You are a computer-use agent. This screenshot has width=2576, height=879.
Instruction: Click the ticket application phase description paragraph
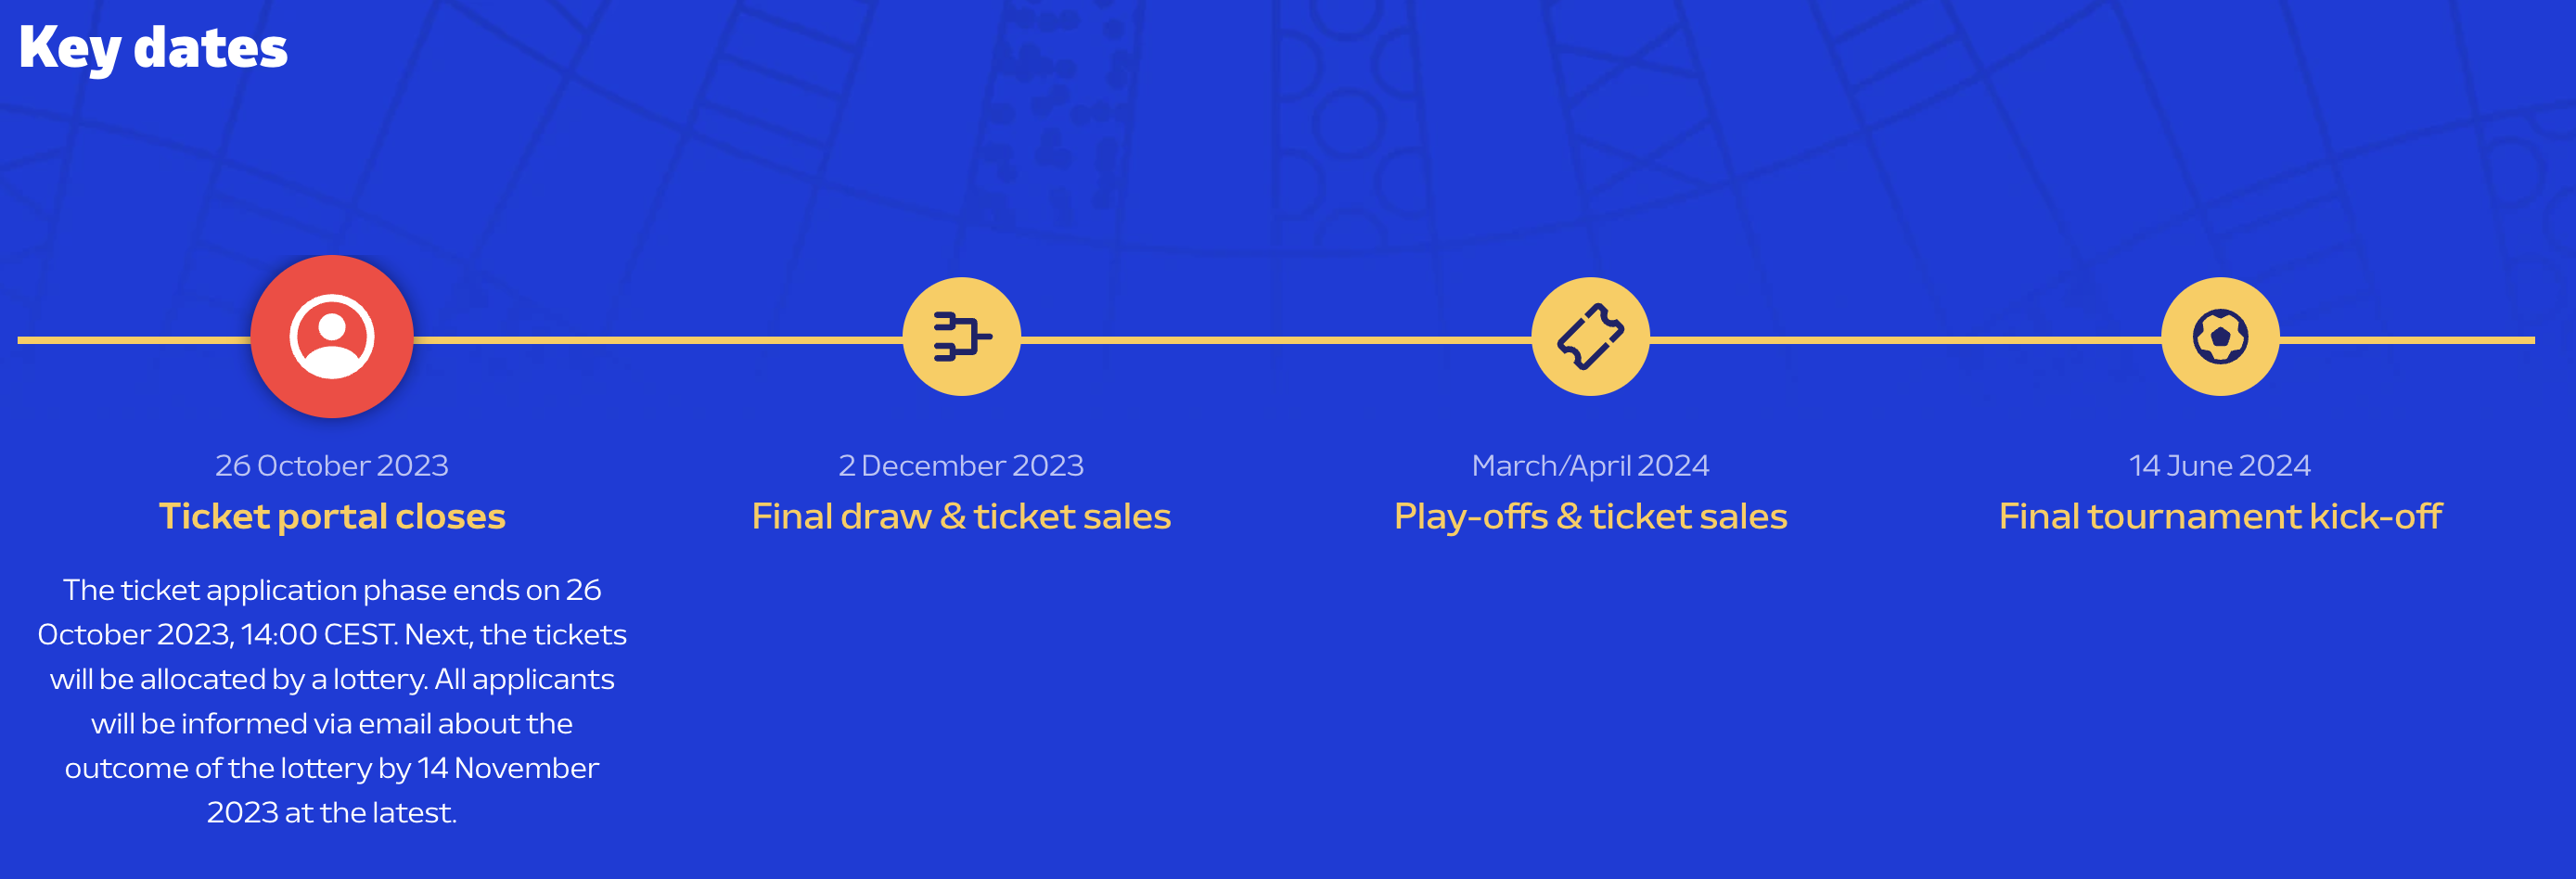coord(332,701)
